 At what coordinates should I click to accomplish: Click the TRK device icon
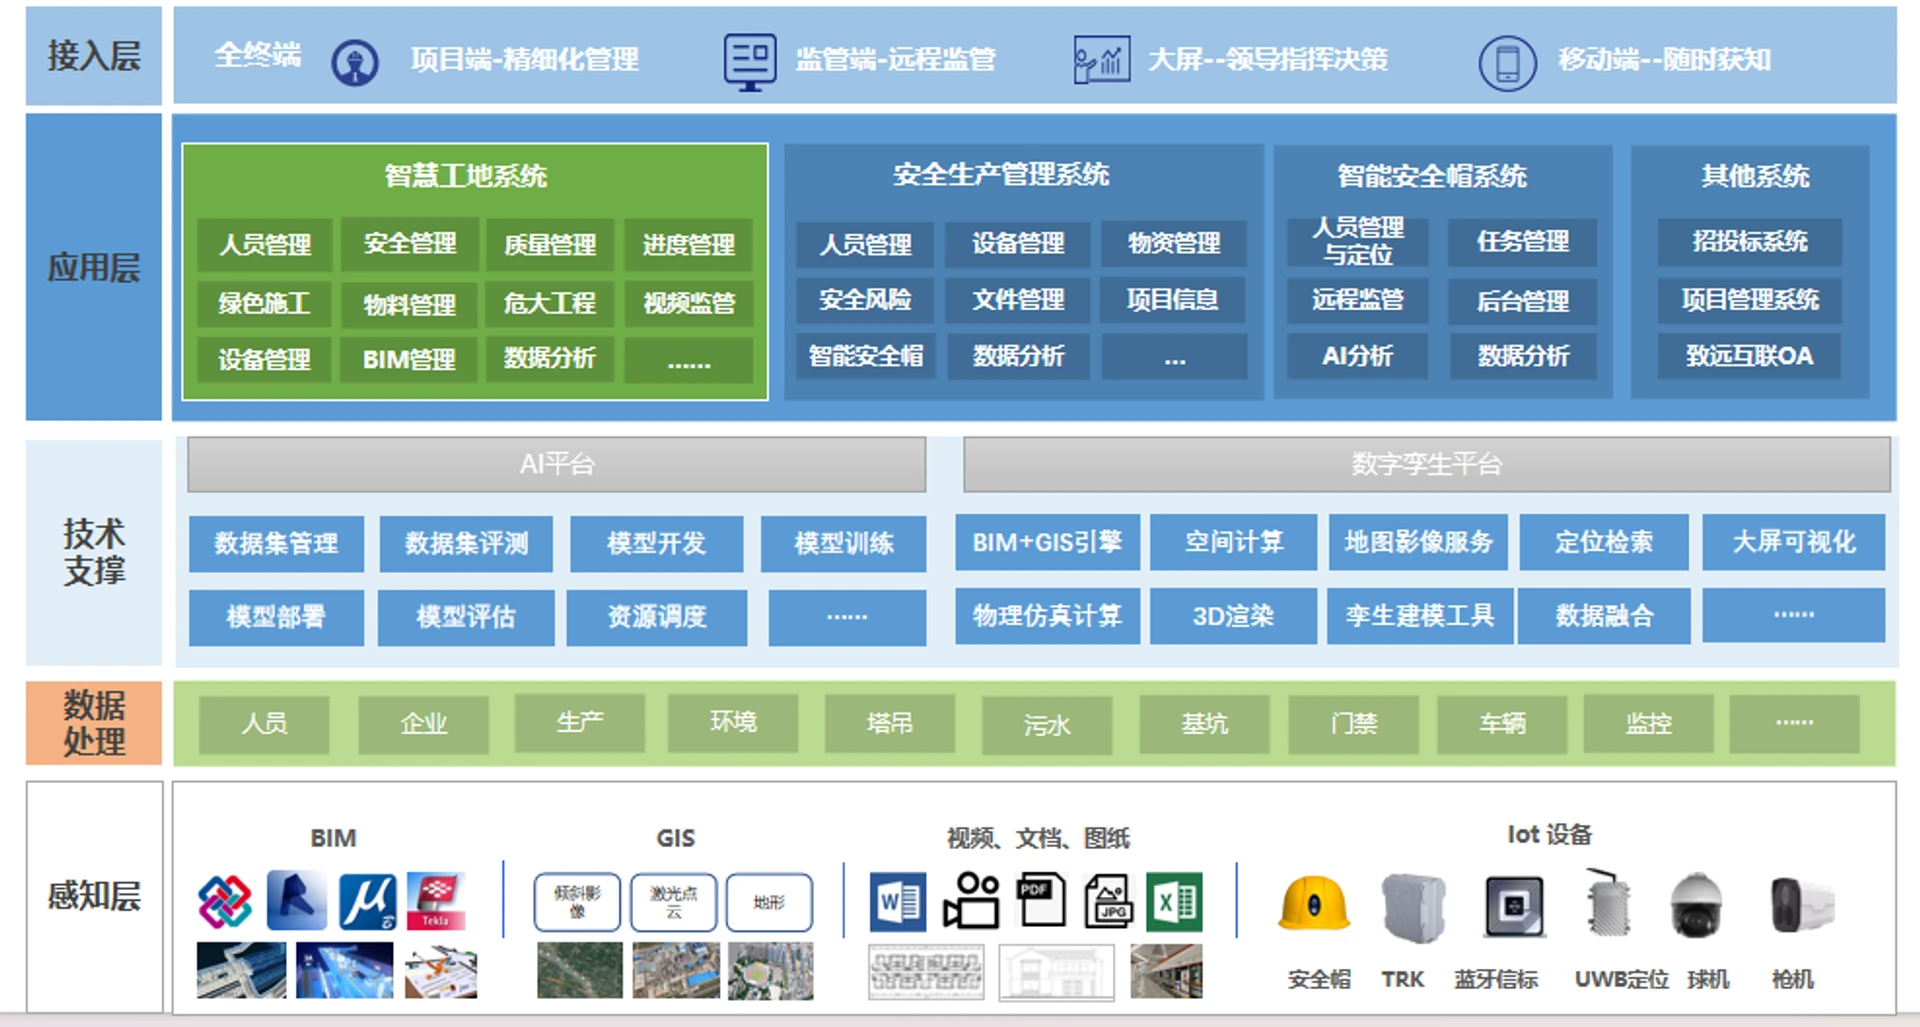click(x=1412, y=908)
